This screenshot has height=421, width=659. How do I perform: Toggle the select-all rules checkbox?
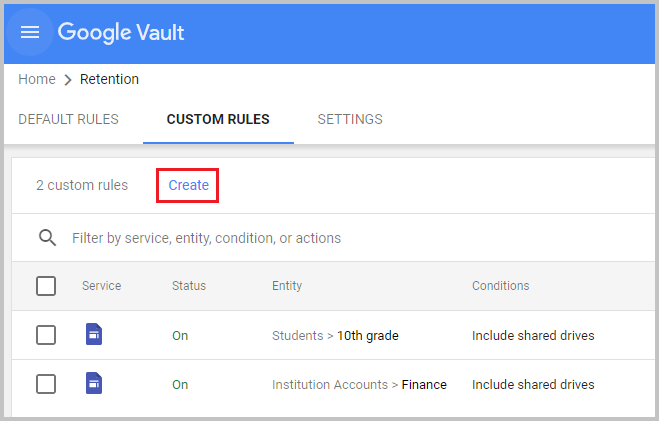[x=46, y=286]
